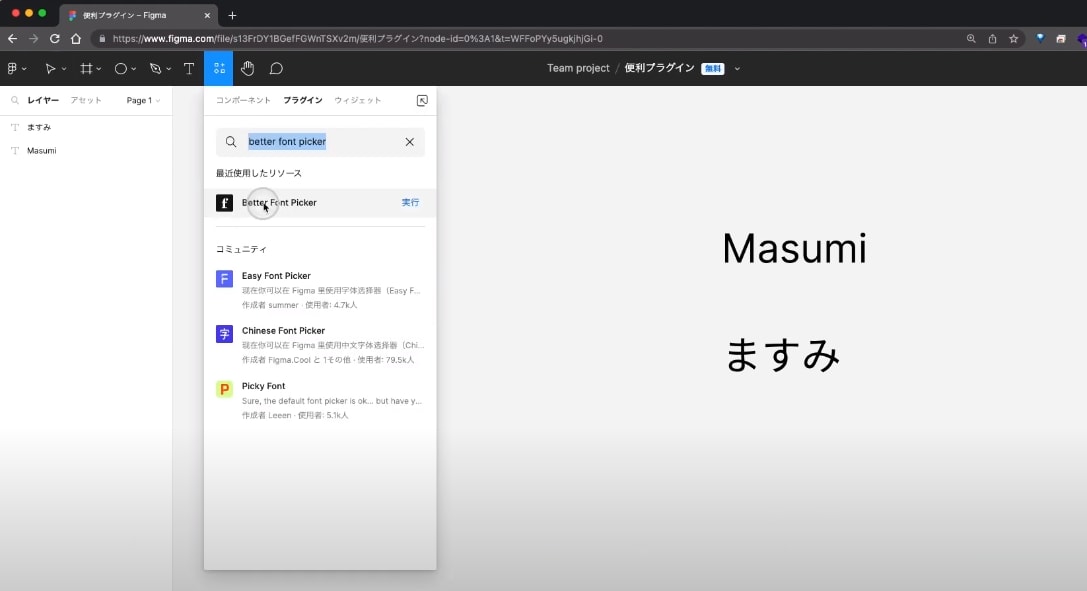The width and height of the screenshot is (1087, 591).
Task: Pop out the resources panel icon
Action: pos(422,100)
